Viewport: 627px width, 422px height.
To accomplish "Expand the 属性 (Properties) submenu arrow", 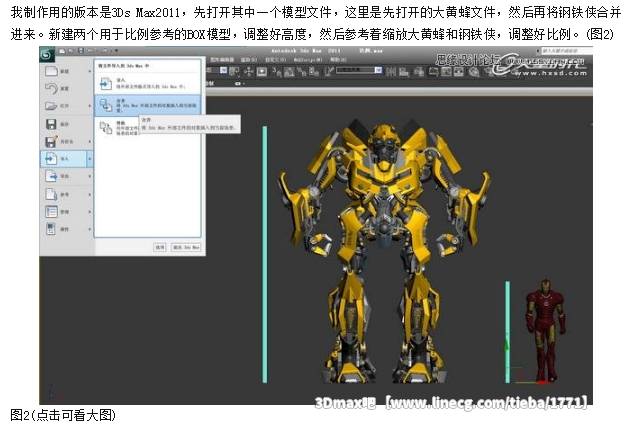I will pyautogui.click(x=90, y=229).
